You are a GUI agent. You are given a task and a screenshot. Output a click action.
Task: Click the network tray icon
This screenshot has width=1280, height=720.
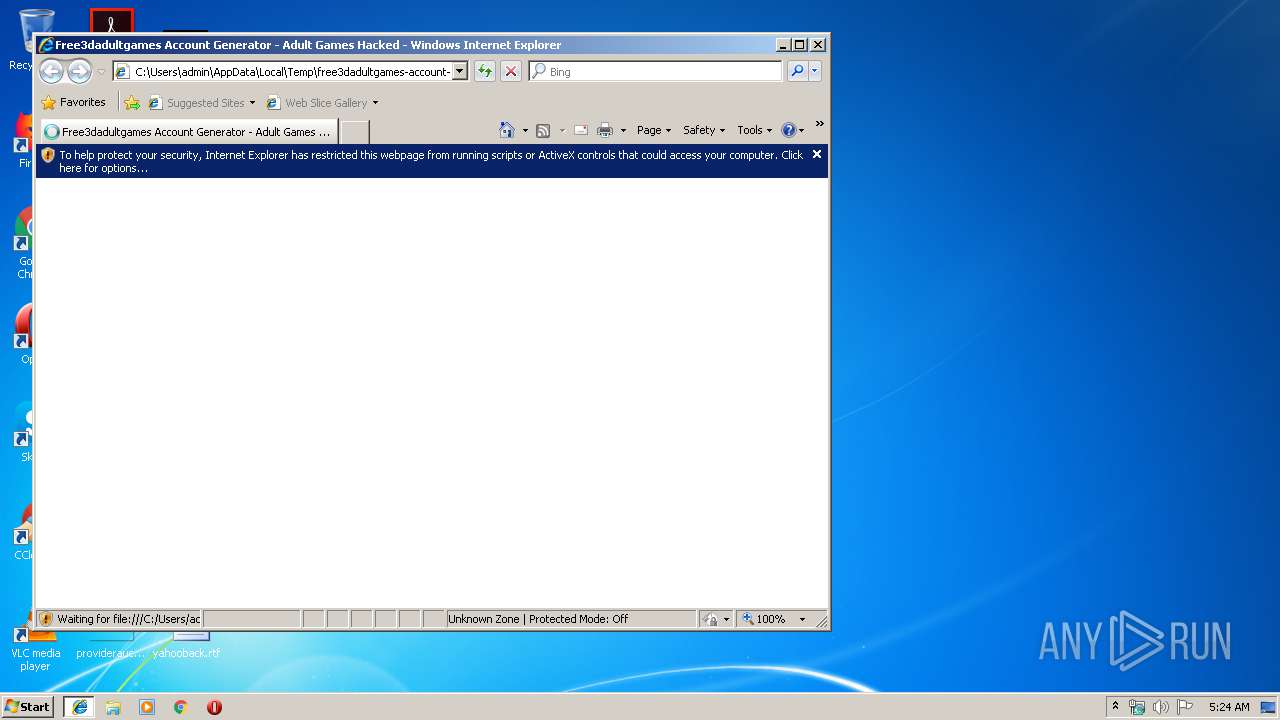(x=1137, y=707)
